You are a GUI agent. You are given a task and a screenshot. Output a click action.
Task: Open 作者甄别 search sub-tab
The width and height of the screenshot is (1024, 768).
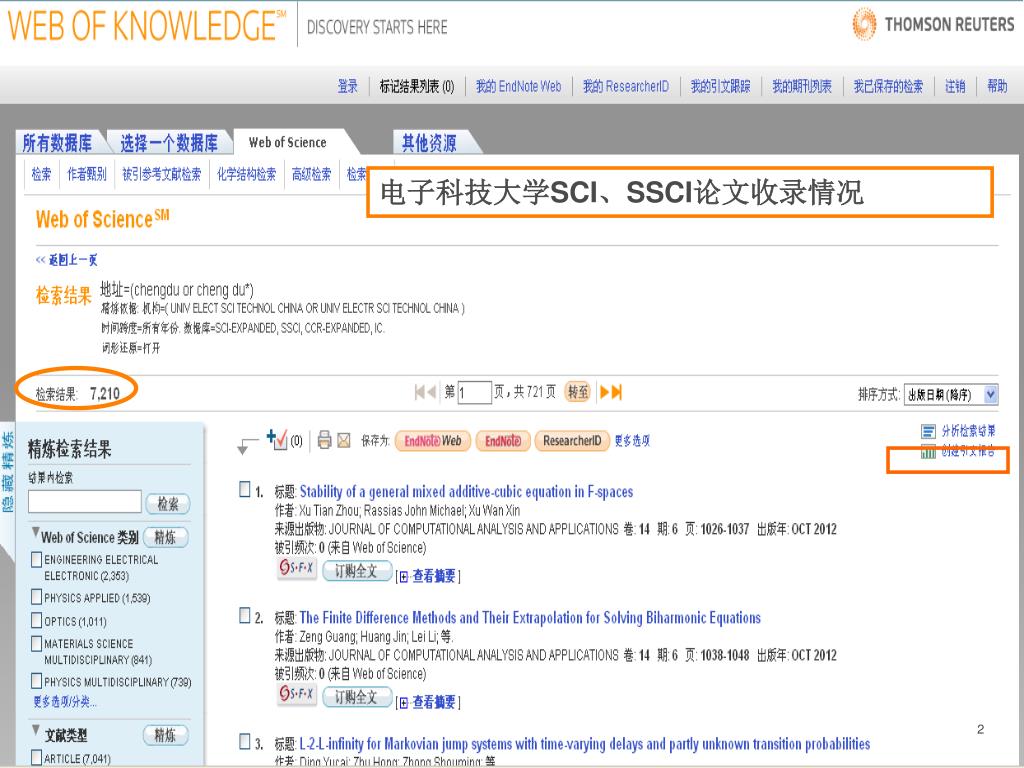coord(87,174)
